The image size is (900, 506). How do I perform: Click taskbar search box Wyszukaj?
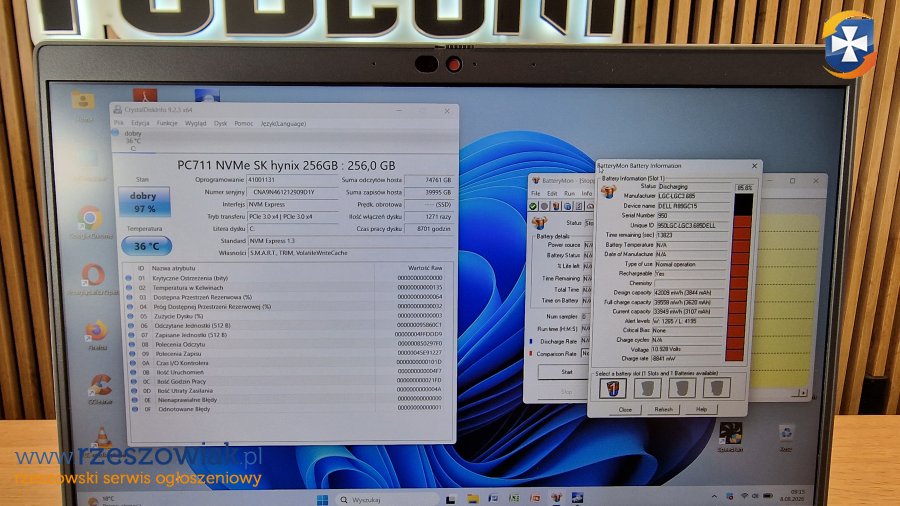(x=386, y=500)
